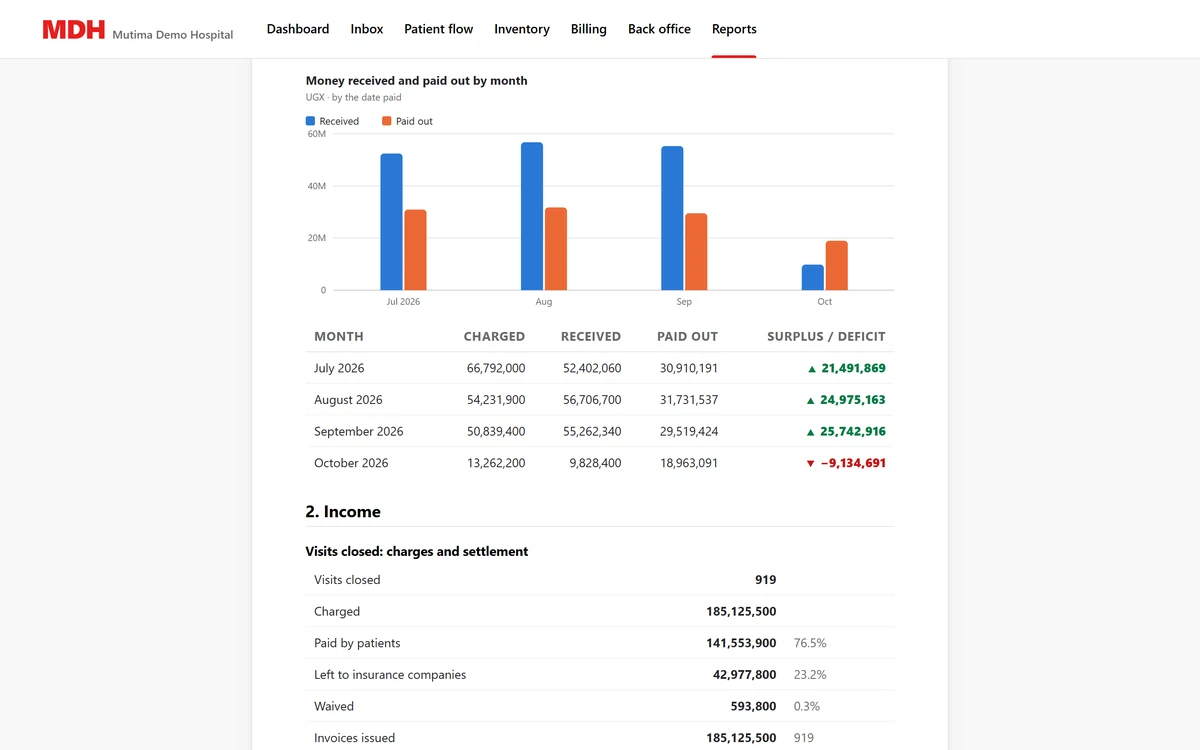Click Charged total 185,125,500

click(x=741, y=611)
